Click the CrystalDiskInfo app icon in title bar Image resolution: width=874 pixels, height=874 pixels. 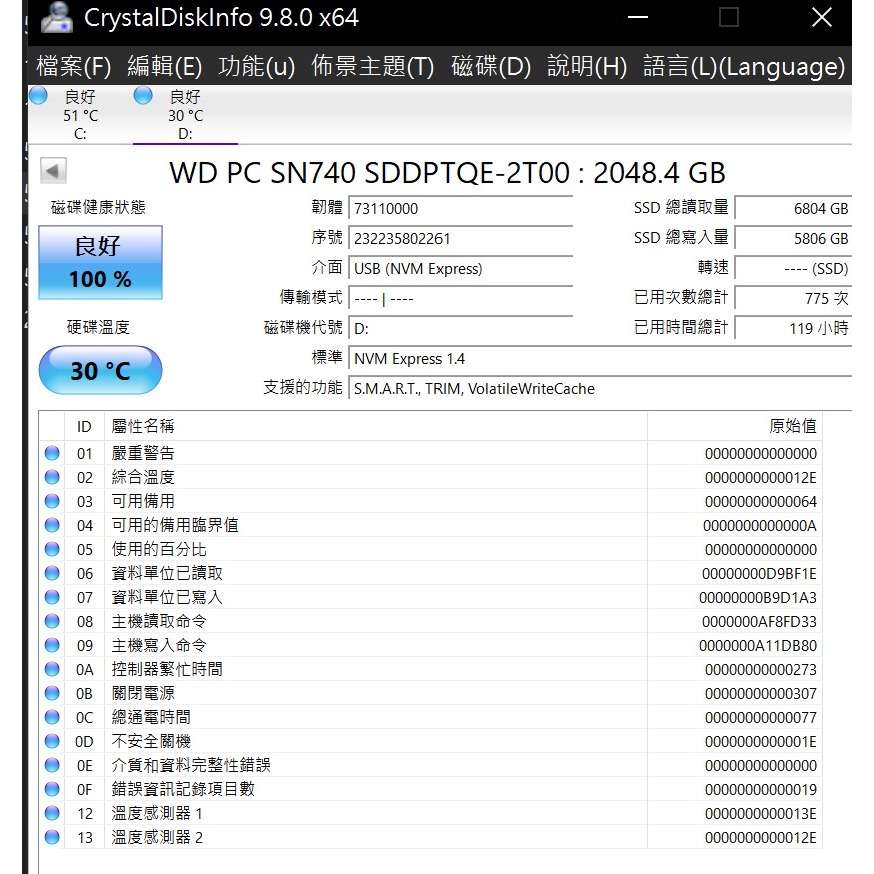point(57,17)
